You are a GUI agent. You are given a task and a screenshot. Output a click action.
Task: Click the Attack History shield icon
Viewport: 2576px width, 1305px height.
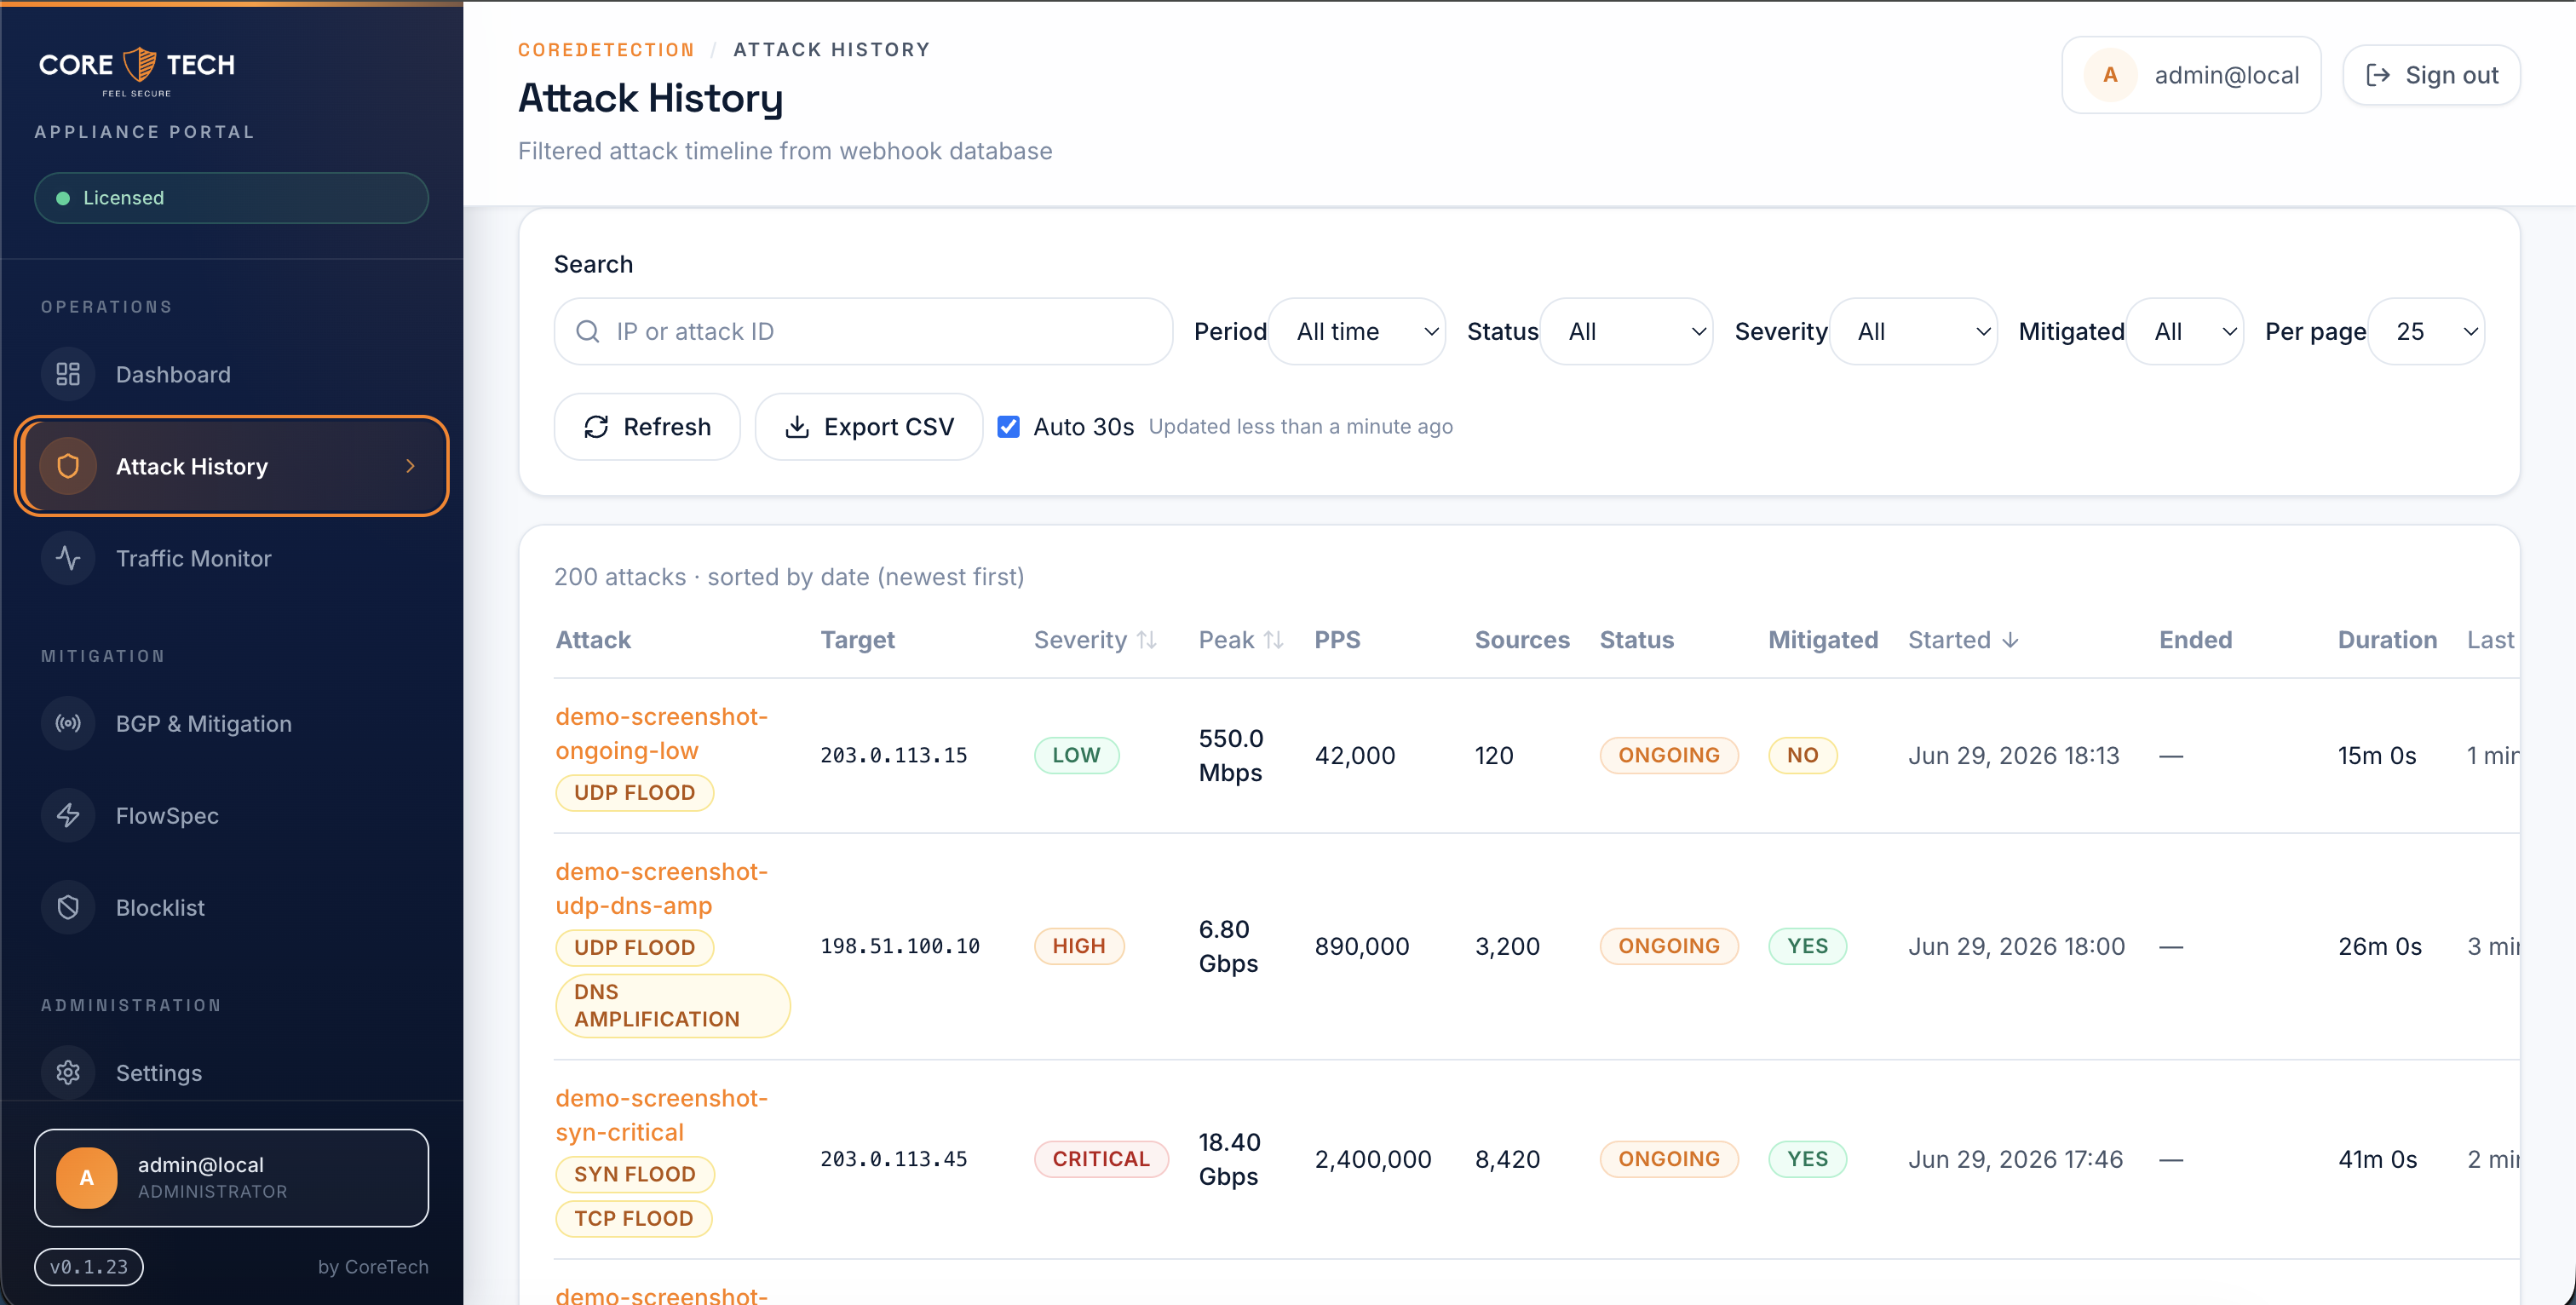click(68, 466)
